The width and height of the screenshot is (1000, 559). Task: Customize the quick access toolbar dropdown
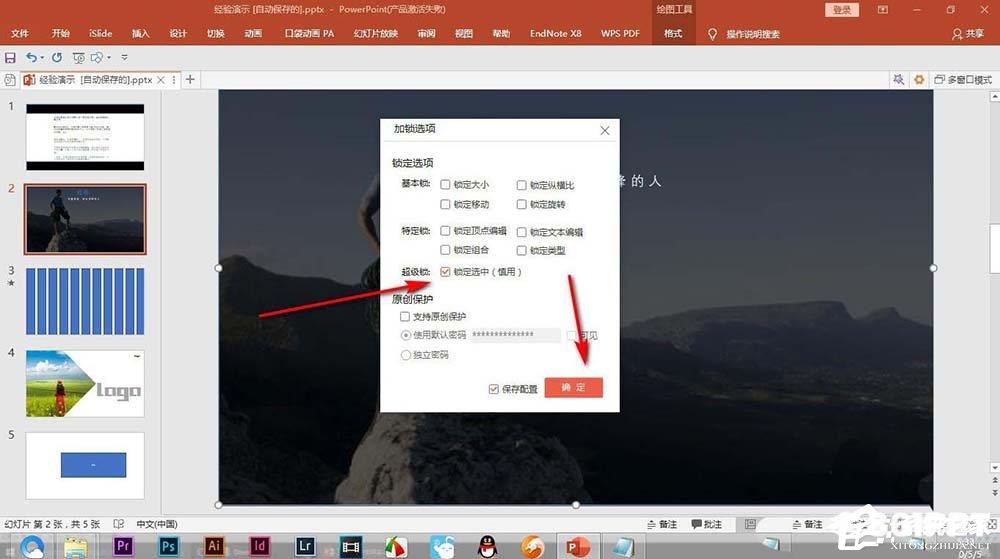124,57
